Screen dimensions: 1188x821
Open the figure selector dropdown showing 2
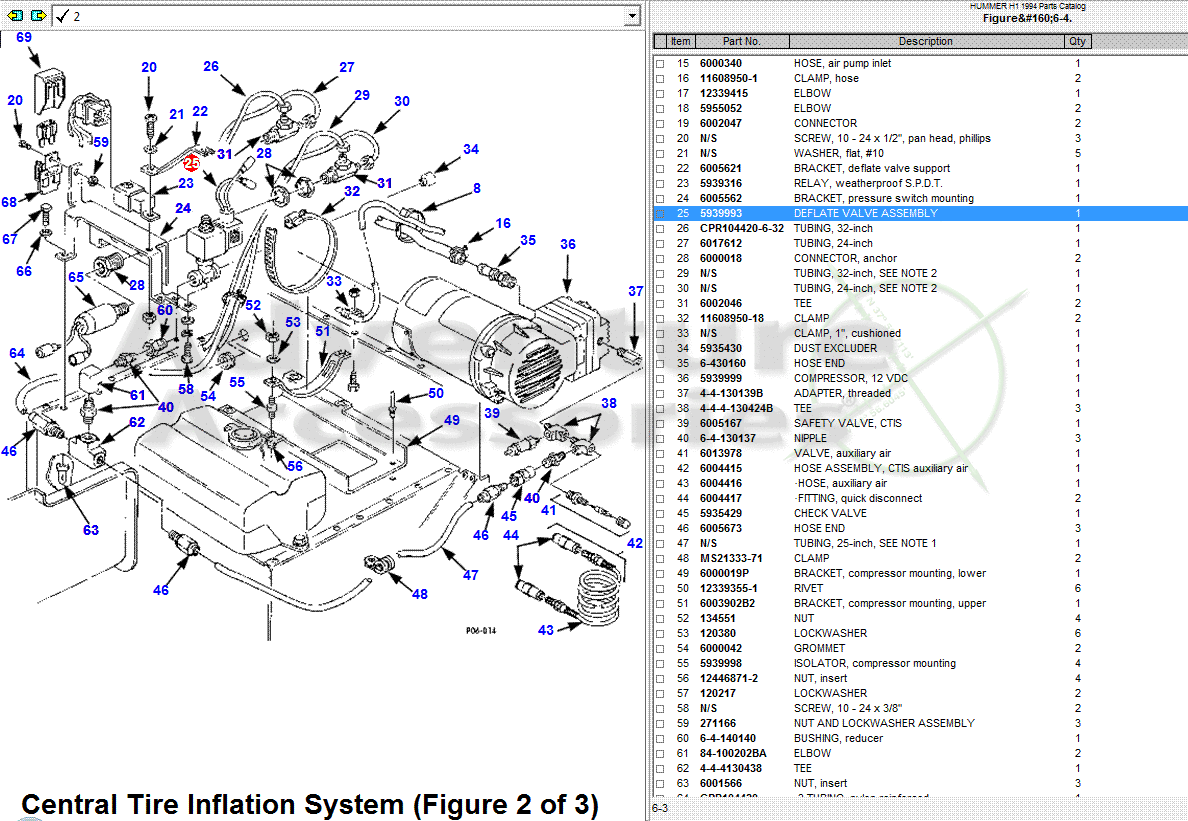(633, 16)
